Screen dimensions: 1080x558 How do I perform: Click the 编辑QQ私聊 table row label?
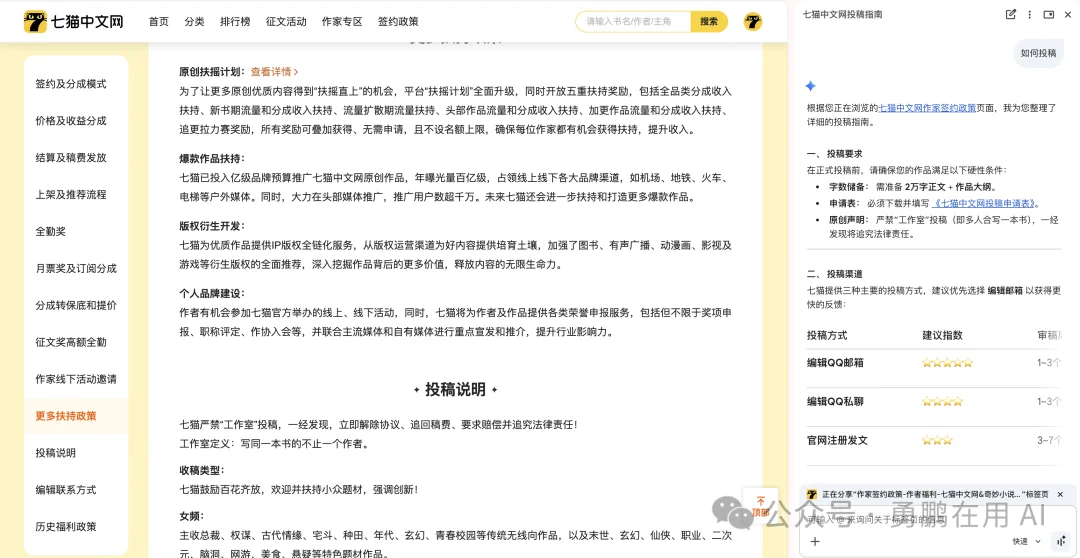[x=835, y=402]
